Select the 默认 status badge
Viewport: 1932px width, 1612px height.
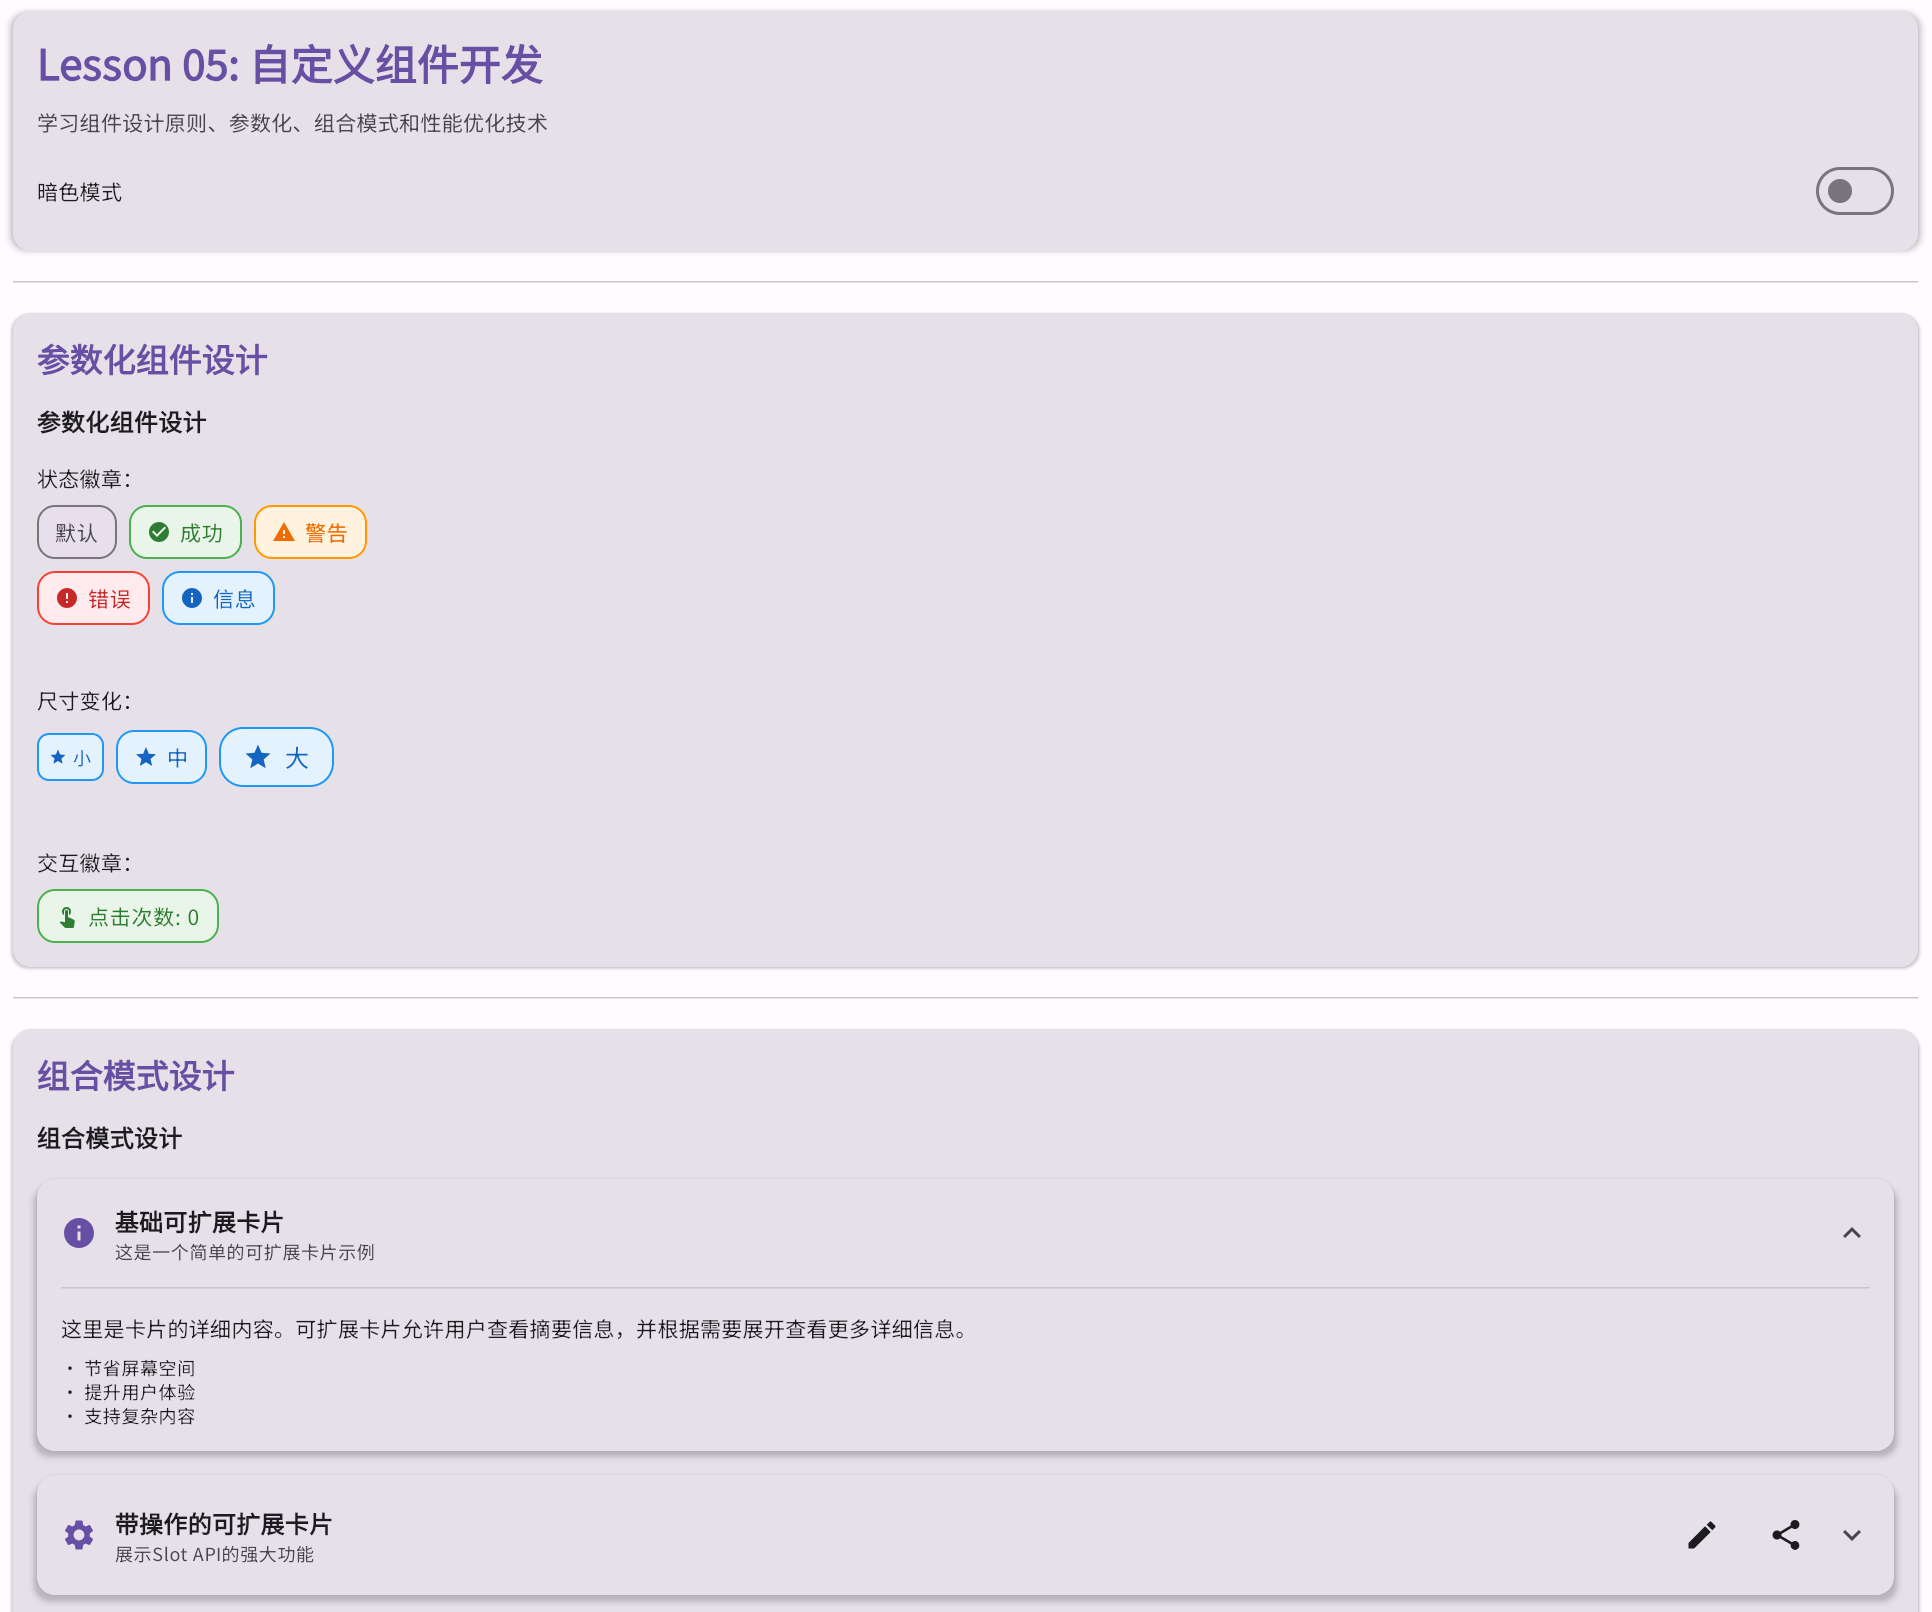pyautogui.click(x=76, y=531)
